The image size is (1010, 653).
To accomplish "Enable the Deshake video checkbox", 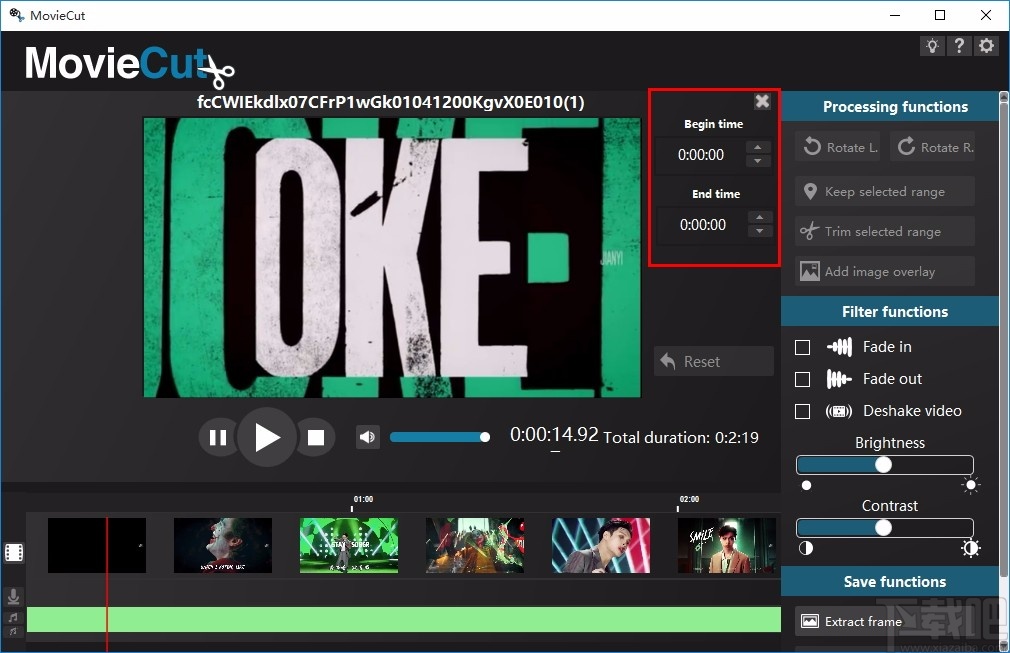I will (x=803, y=411).
